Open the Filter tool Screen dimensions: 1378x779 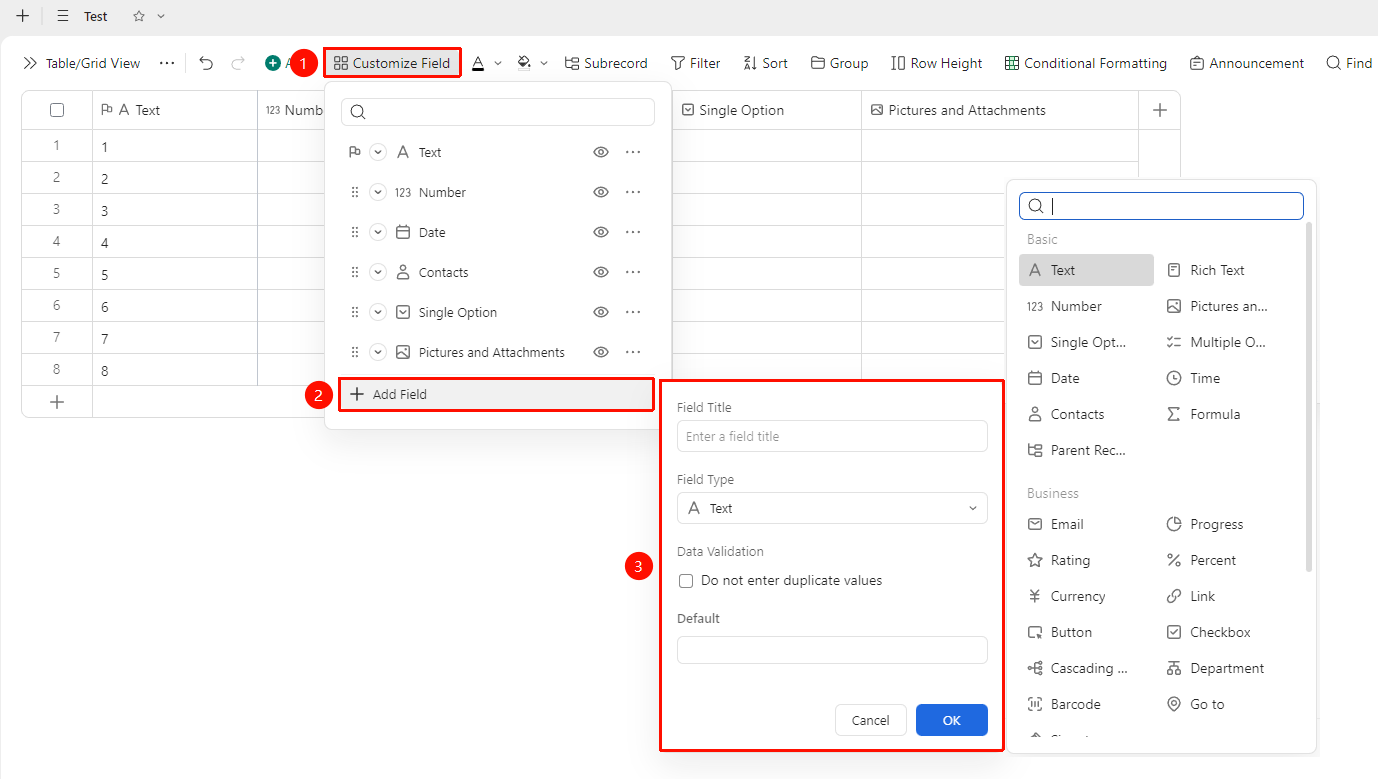pyautogui.click(x=695, y=63)
